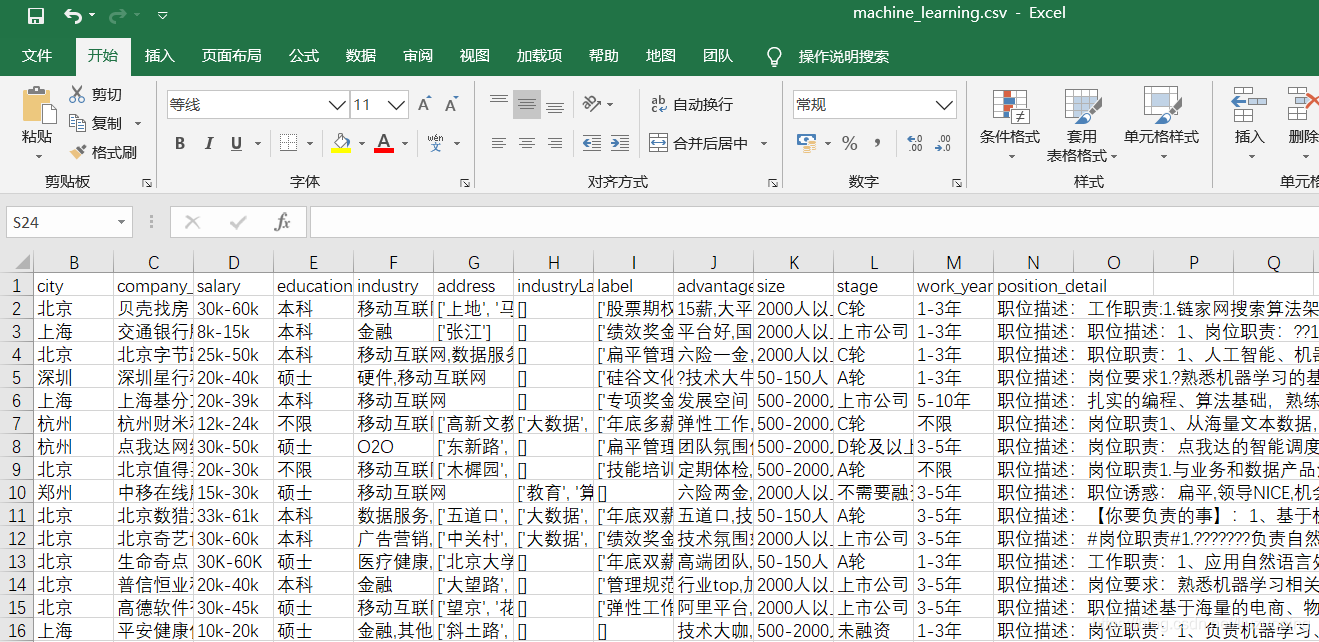
Task: Align text left
Action: (x=499, y=143)
